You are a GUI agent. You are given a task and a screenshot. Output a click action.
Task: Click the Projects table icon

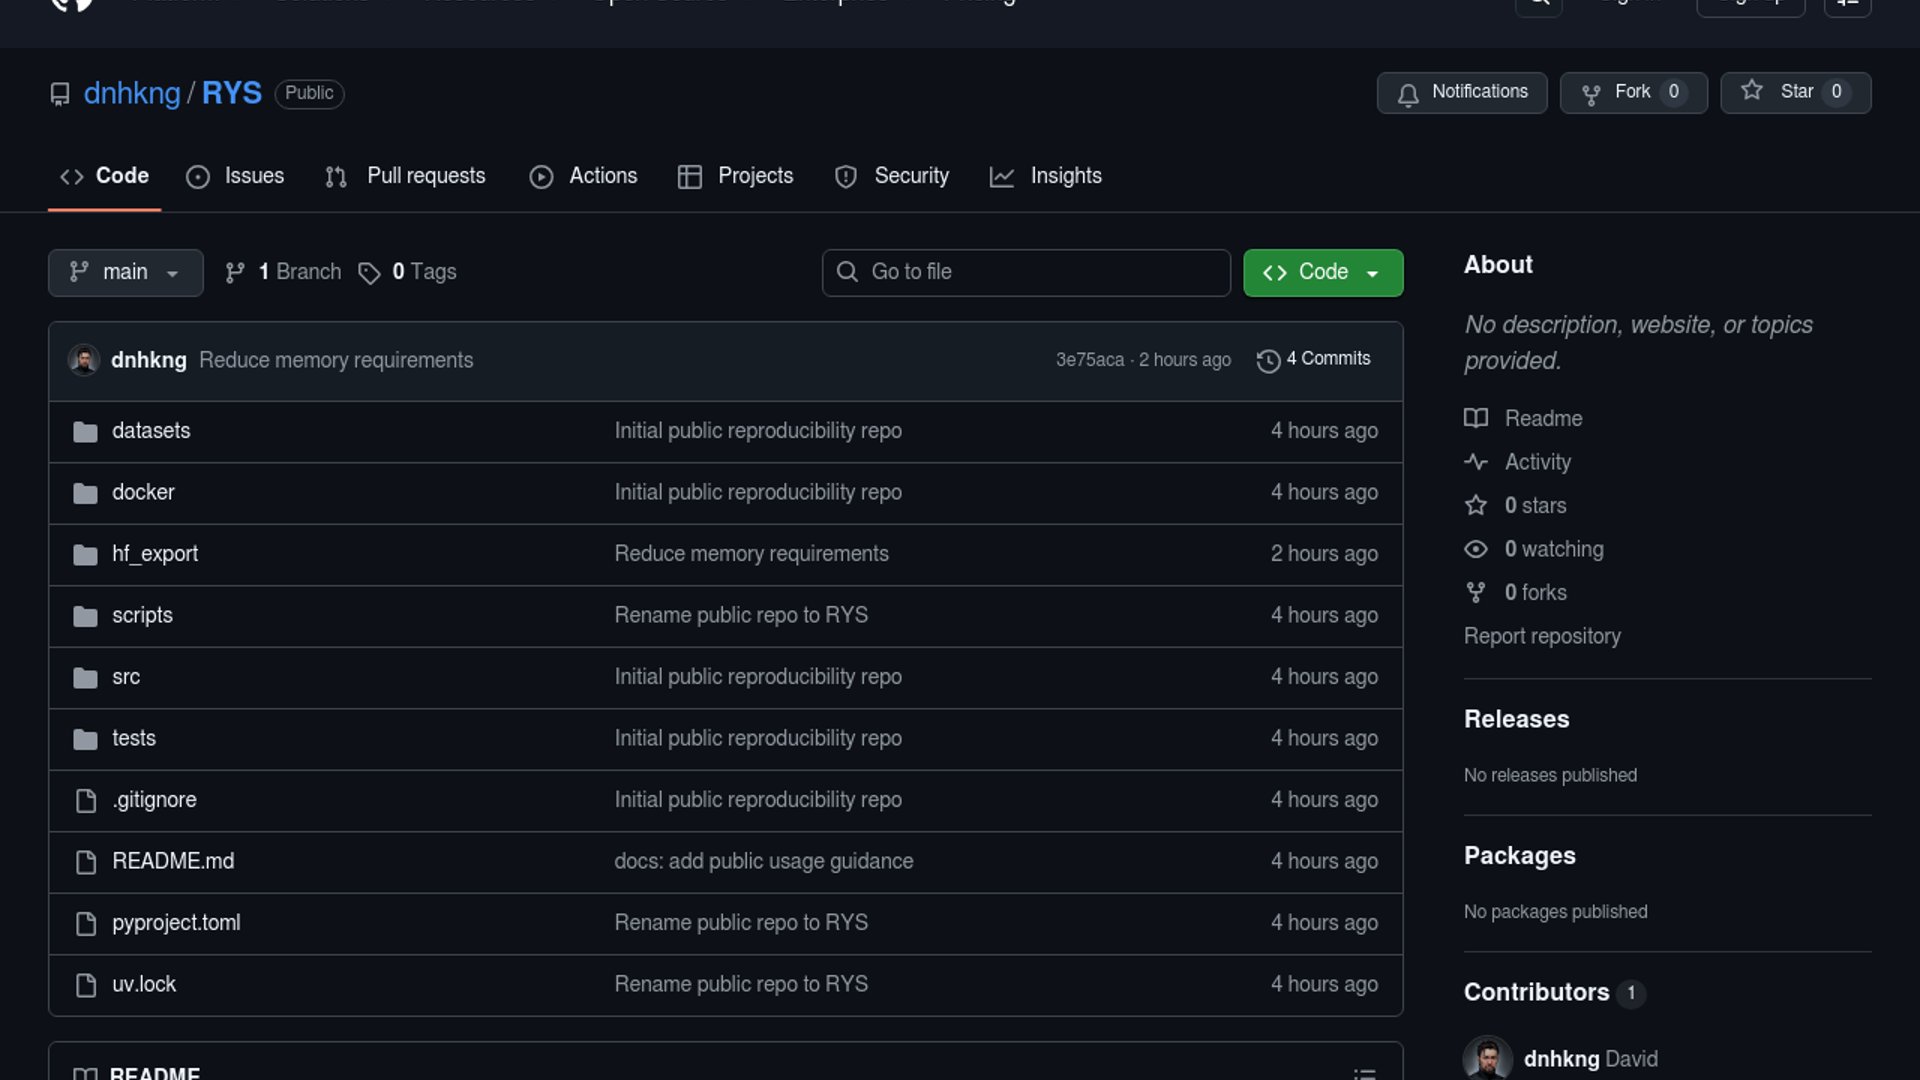click(690, 177)
